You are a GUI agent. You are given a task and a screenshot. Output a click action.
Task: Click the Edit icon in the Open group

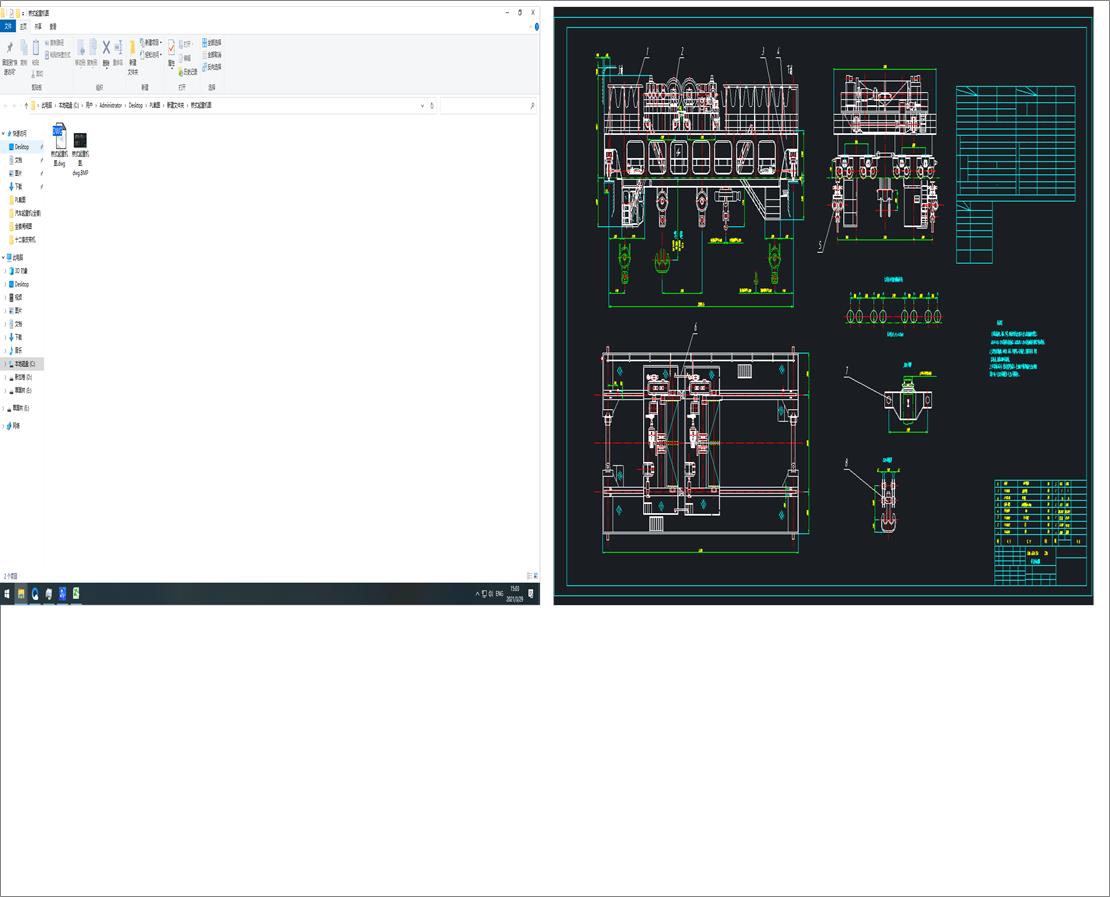[x=185, y=58]
